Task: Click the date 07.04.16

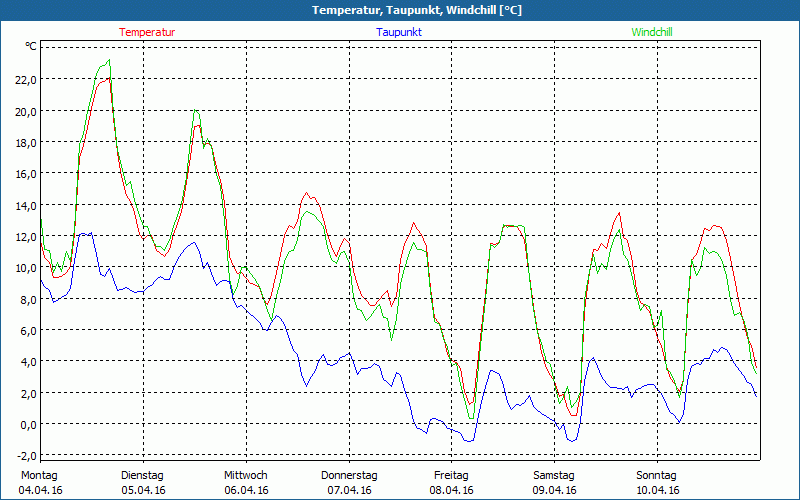Action: [349, 491]
